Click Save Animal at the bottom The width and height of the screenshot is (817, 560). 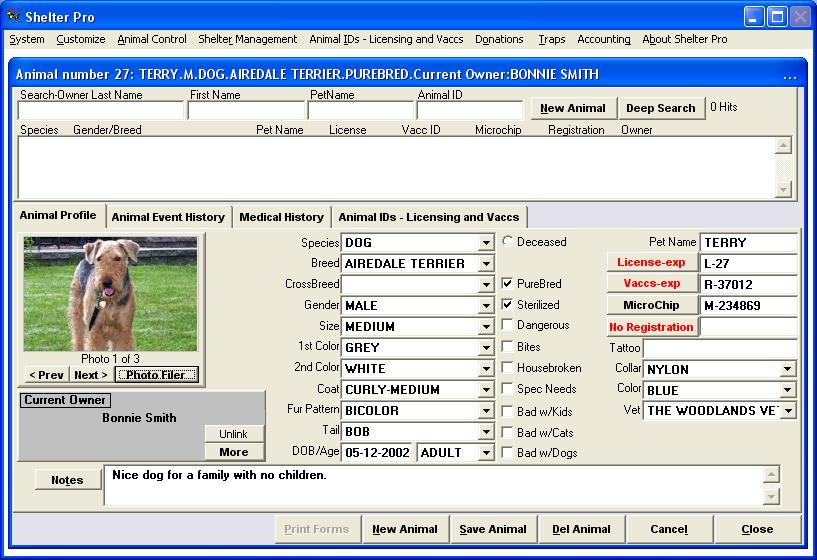pyautogui.click(x=493, y=529)
